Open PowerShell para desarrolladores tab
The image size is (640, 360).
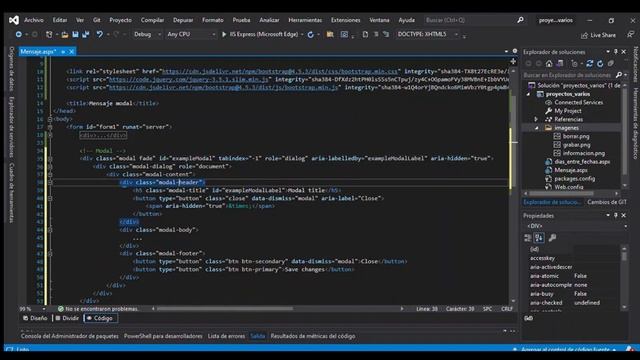[163, 336]
